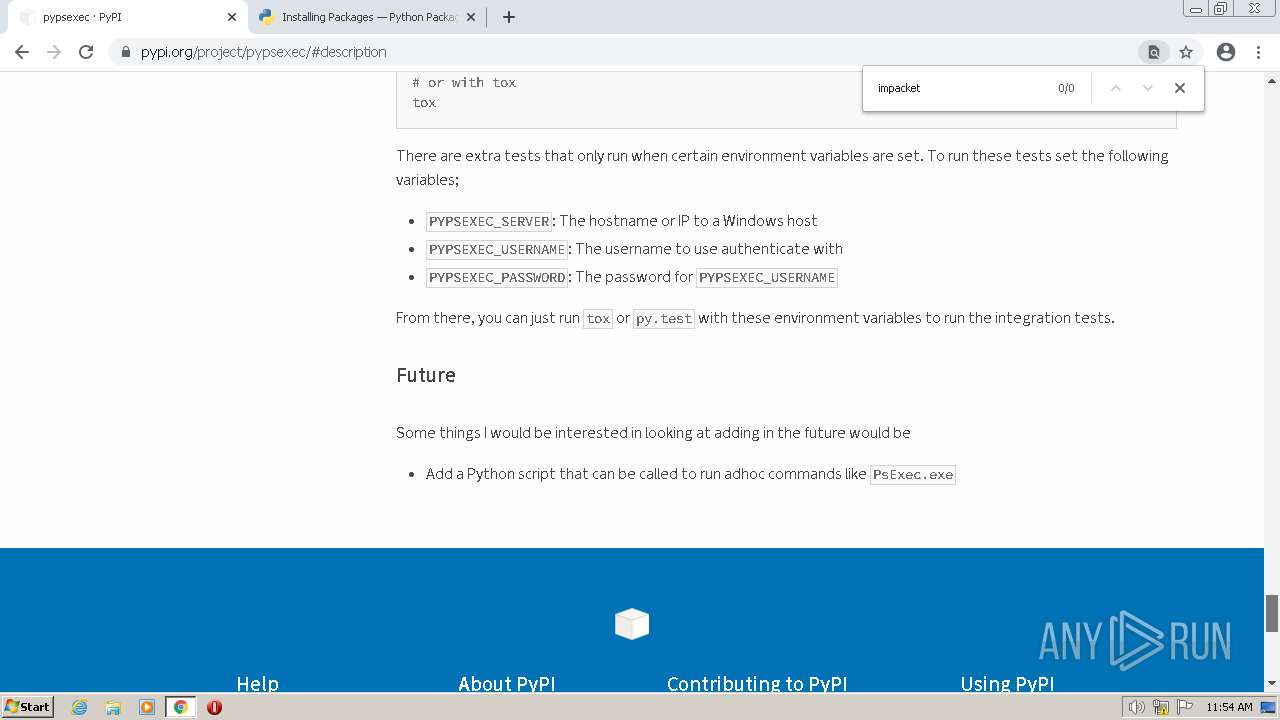1280x720 pixels.
Task: Click the page scrollbar thumb
Action: click(1272, 613)
